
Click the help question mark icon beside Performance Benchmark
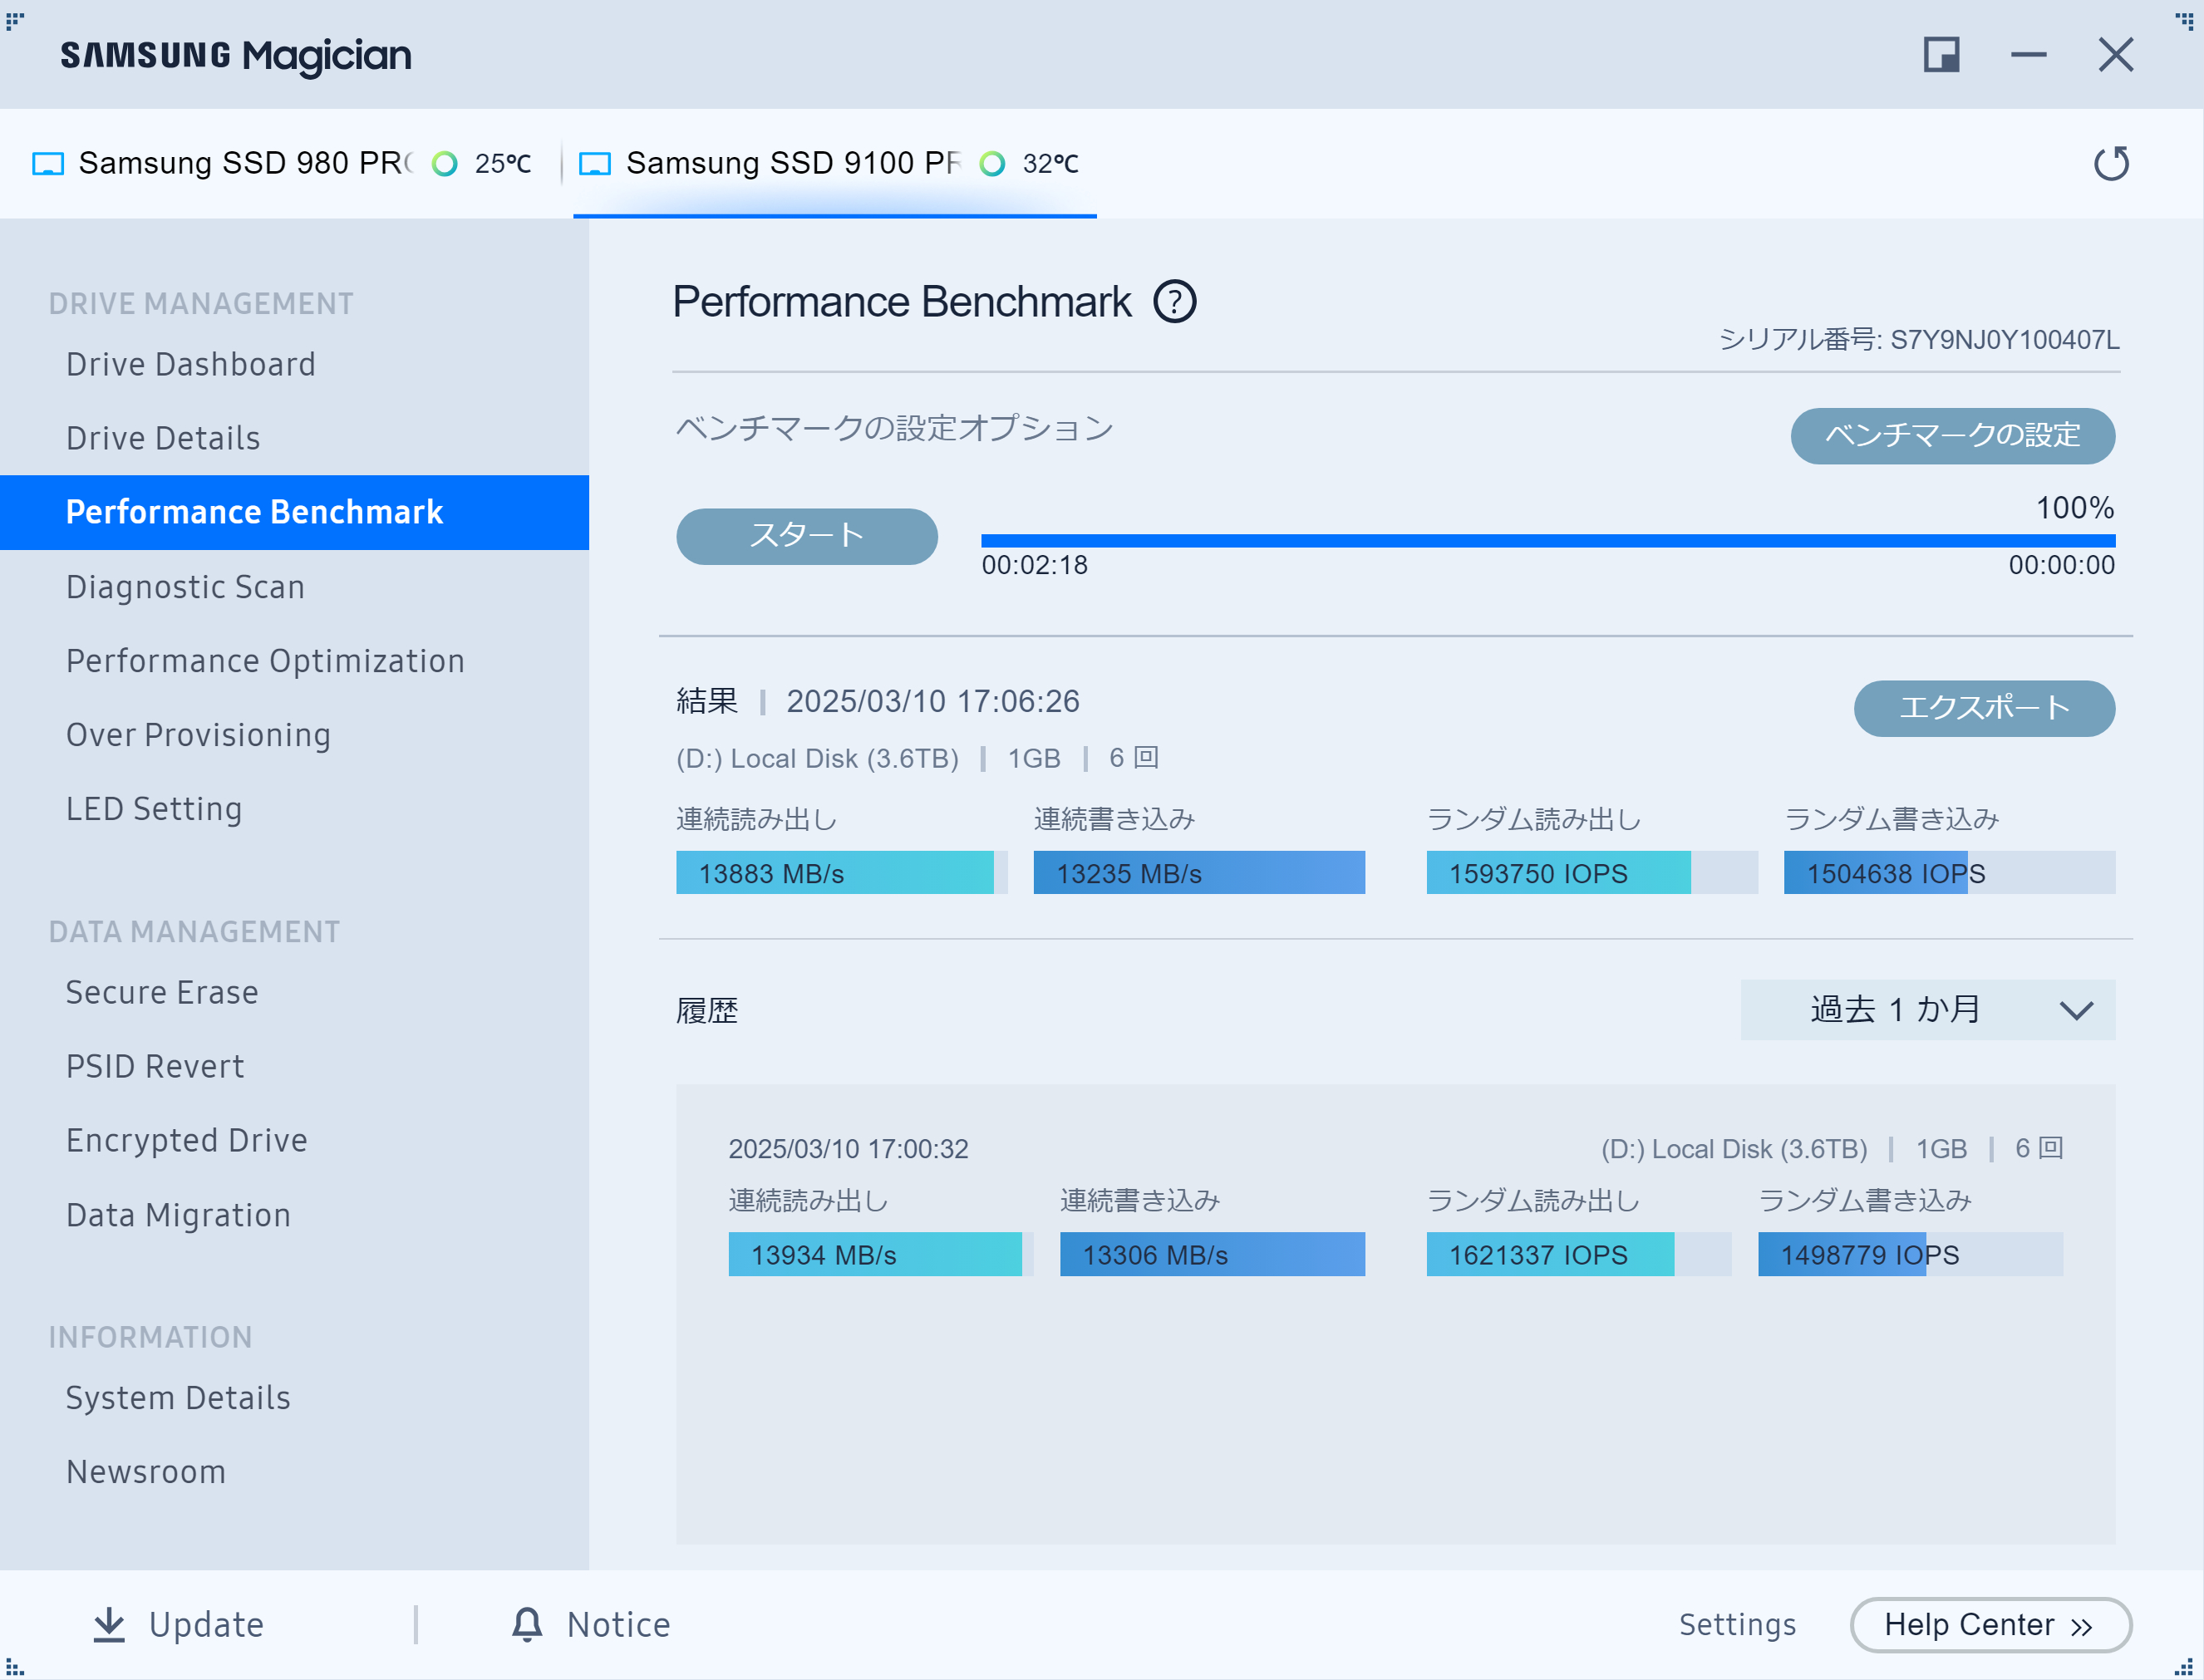click(x=1174, y=302)
